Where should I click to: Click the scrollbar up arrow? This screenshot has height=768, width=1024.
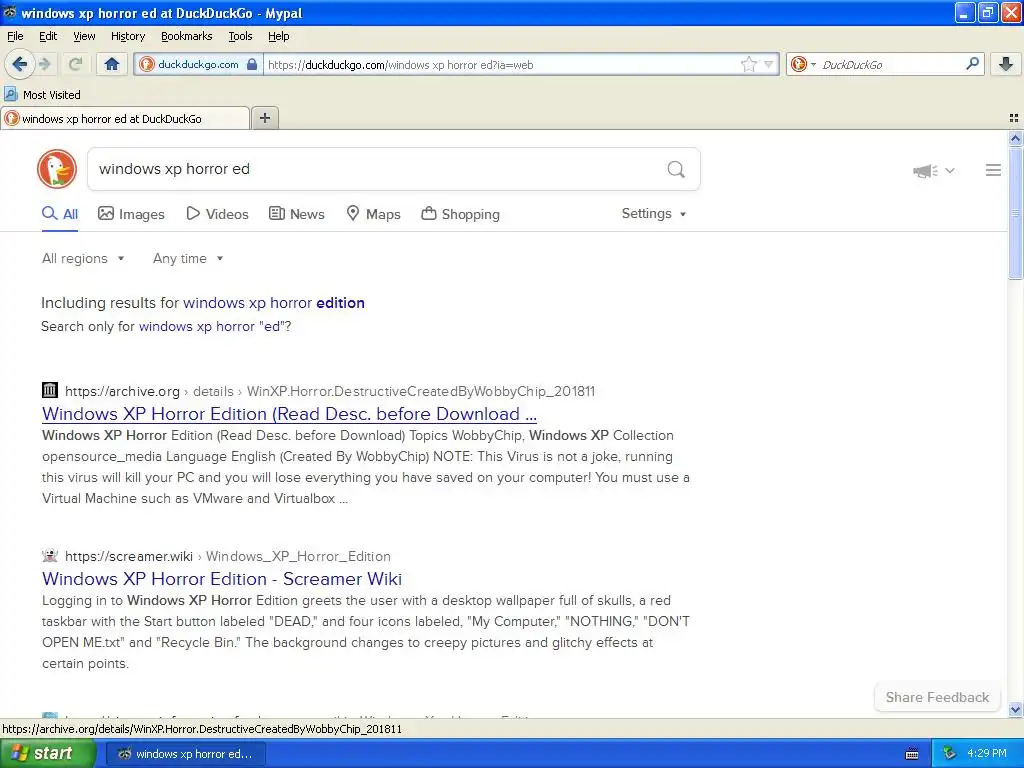1015,138
